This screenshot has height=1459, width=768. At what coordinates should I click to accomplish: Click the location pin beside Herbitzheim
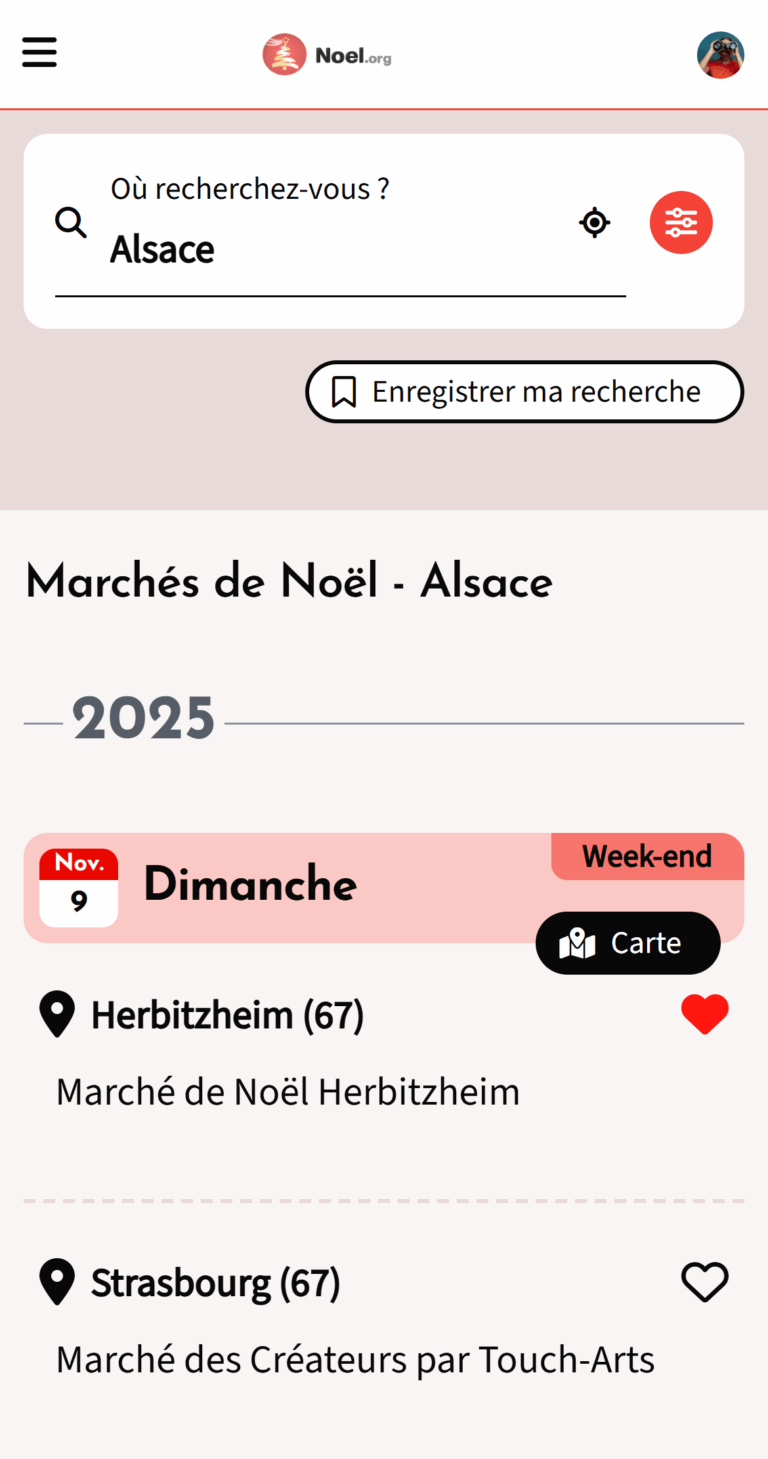(x=57, y=1014)
